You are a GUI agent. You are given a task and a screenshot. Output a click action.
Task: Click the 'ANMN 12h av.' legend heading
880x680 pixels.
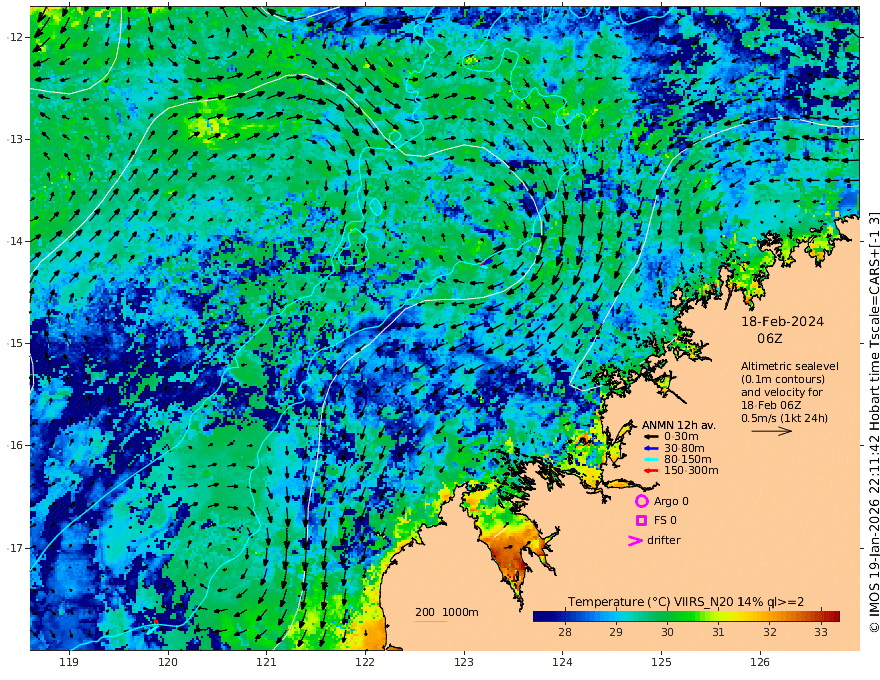tap(679, 425)
